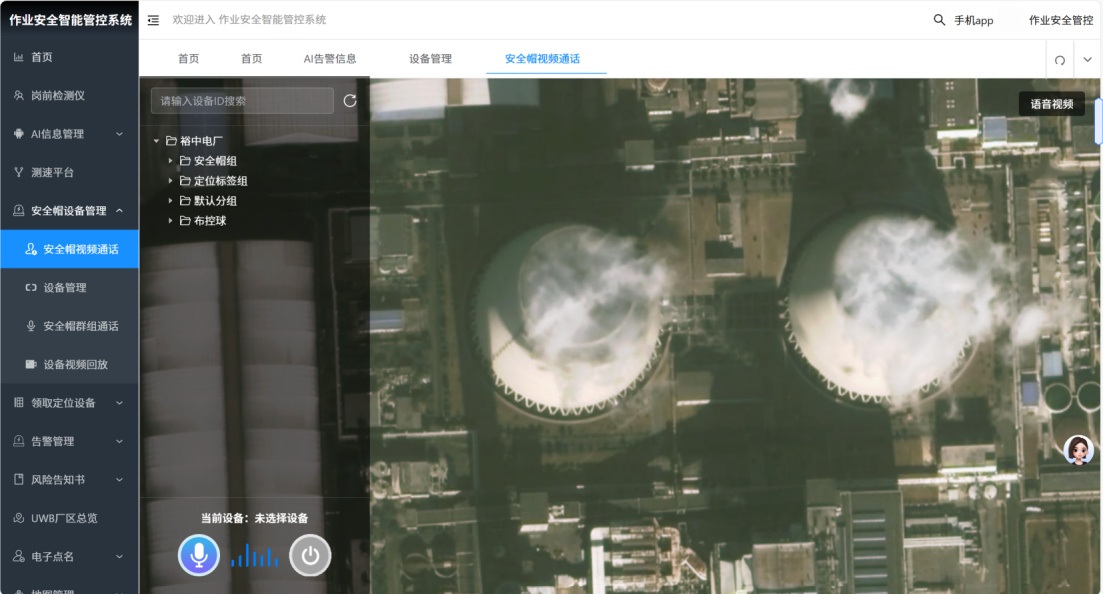Switch to the AI告警信息 tab
Screen dimensions: 1103x594
[x=330, y=59]
